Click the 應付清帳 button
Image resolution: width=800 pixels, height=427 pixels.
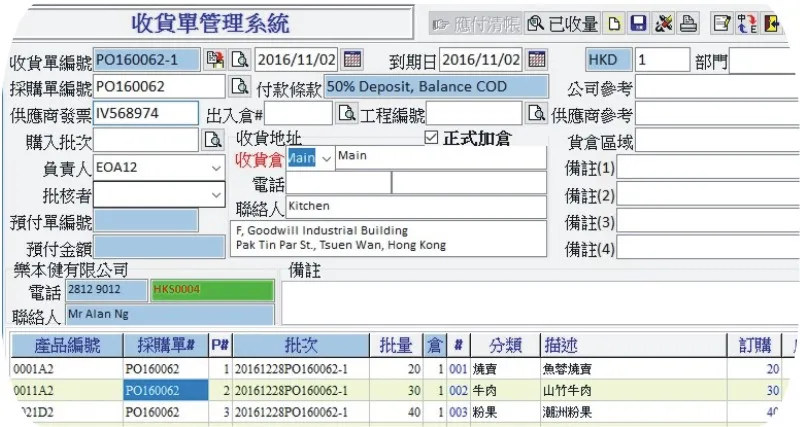475,24
